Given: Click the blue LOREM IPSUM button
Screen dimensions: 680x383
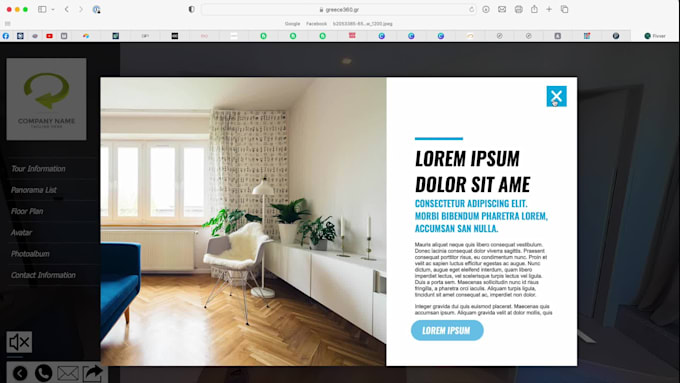Looking at the screenshot, I should (x=447, y=331).
